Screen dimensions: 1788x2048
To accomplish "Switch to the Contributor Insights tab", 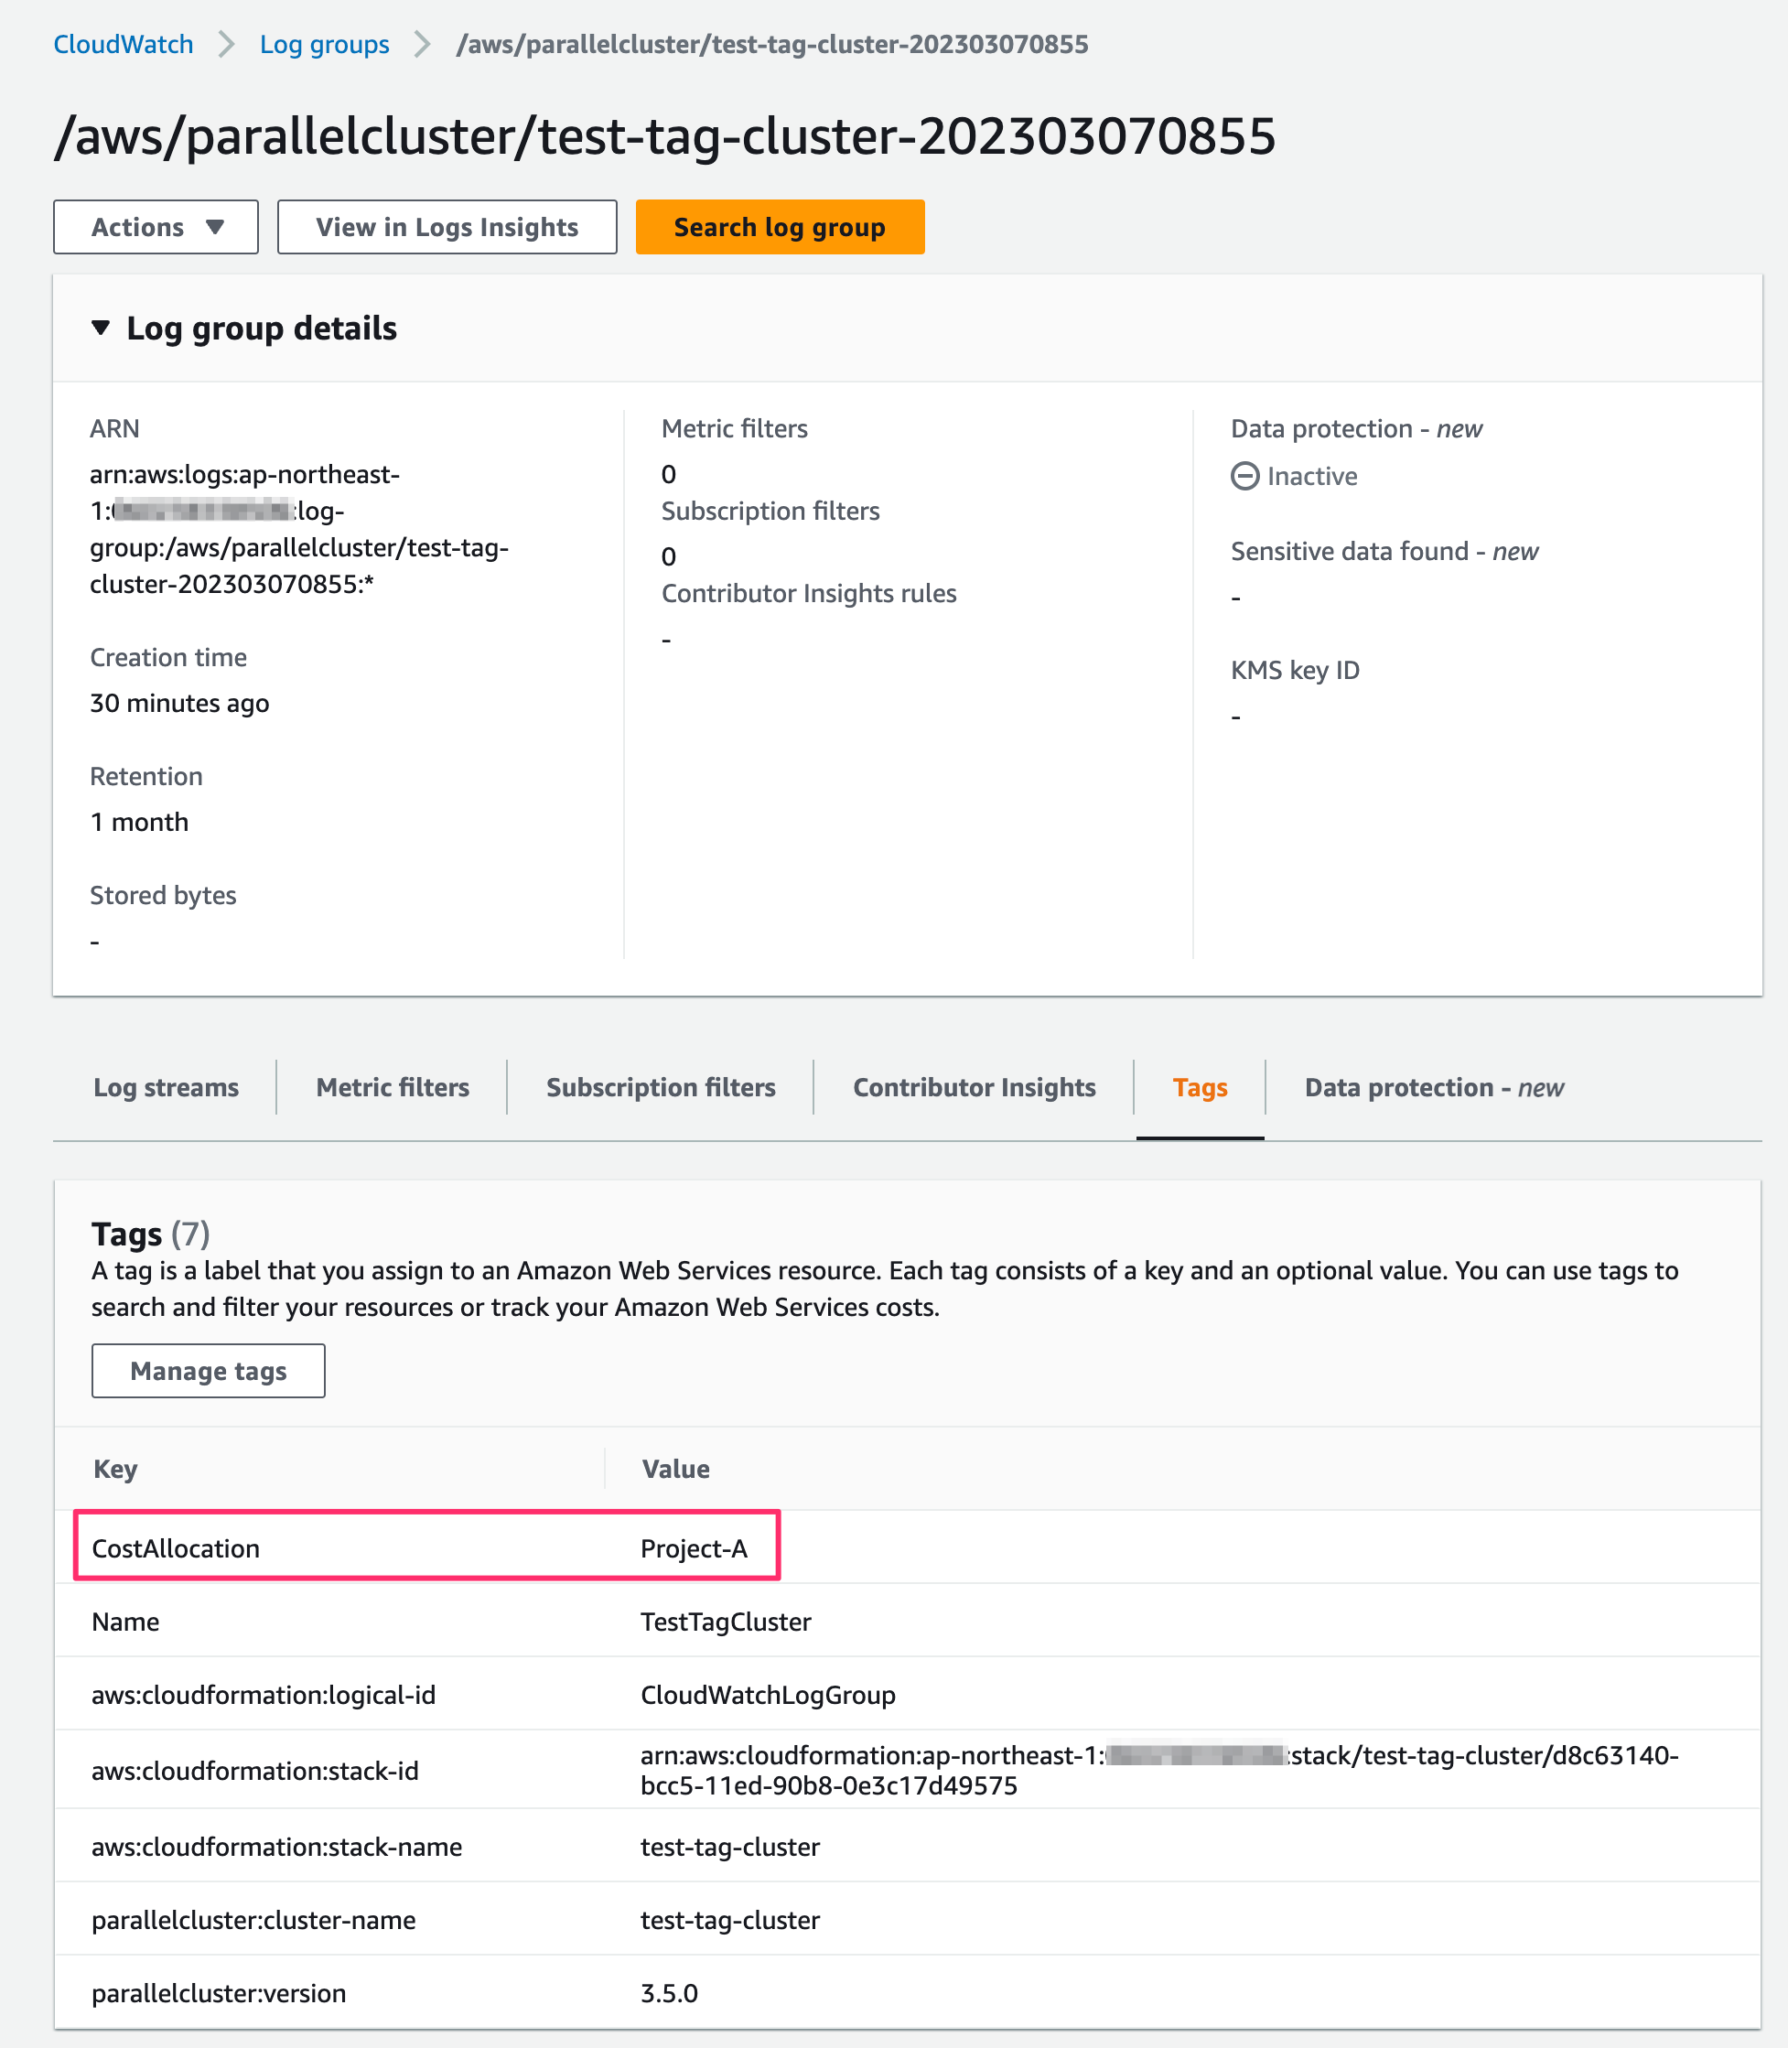I will 973,1087.
